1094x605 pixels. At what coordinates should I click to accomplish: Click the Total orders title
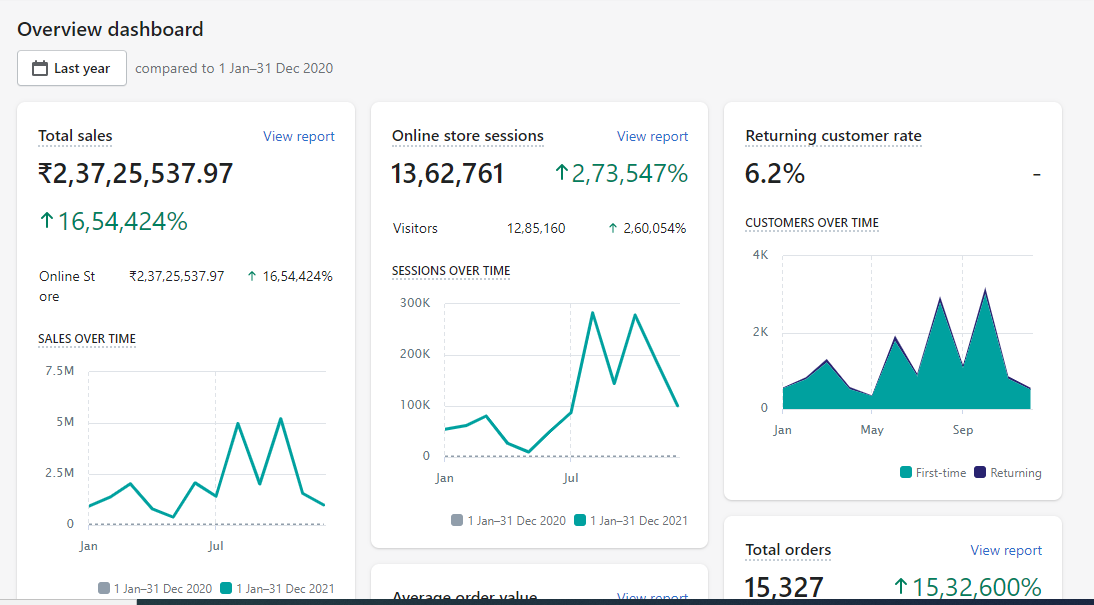click(x=788, y=550)
